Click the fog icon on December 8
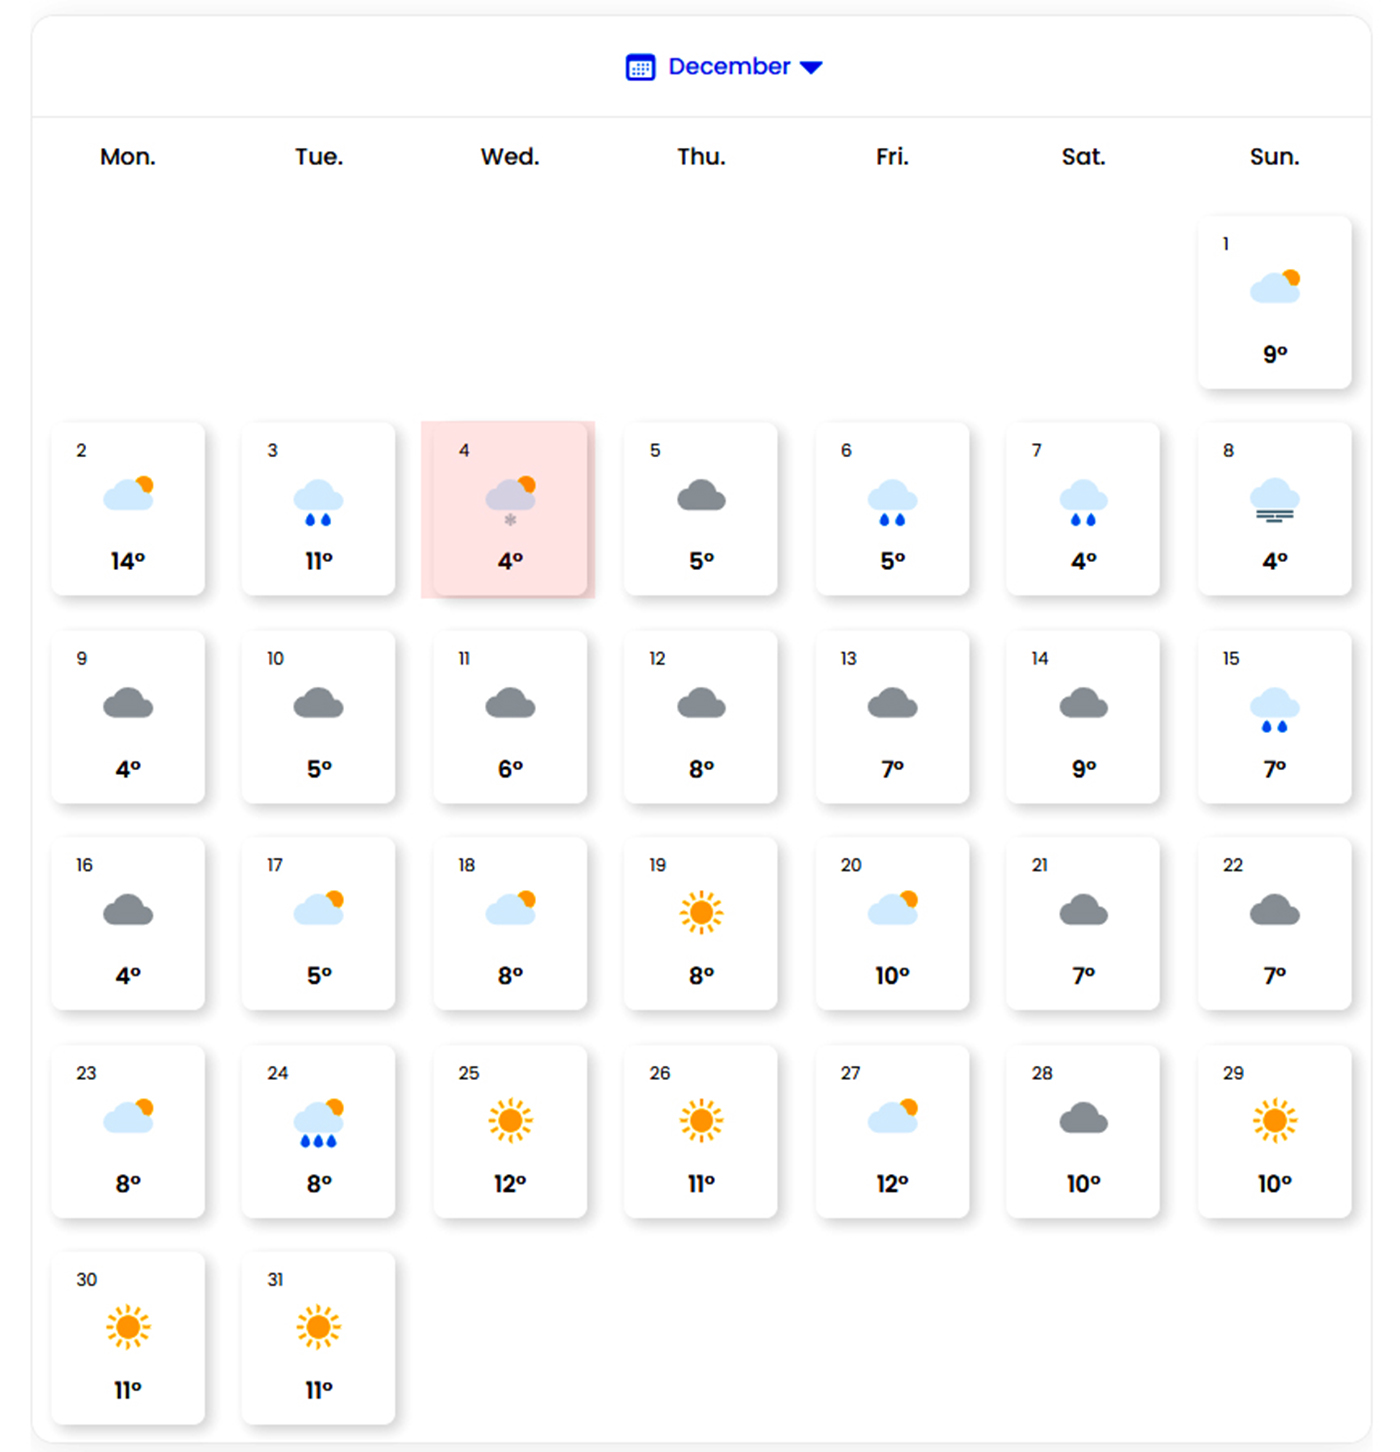1400x1452 pixels. (x=1275, y=501)
